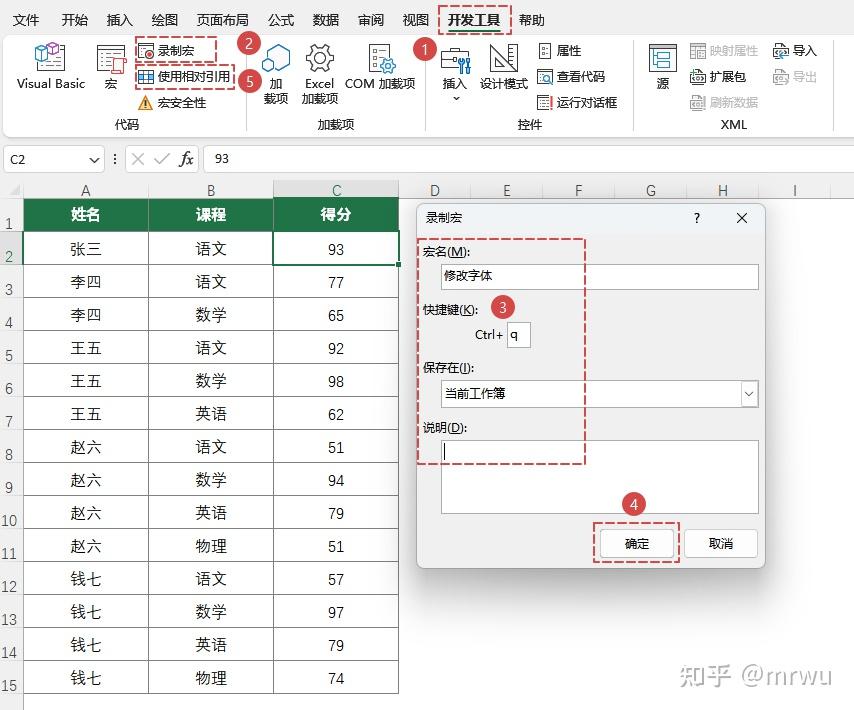Click the XML 源 icon

[x=661, y=70]
